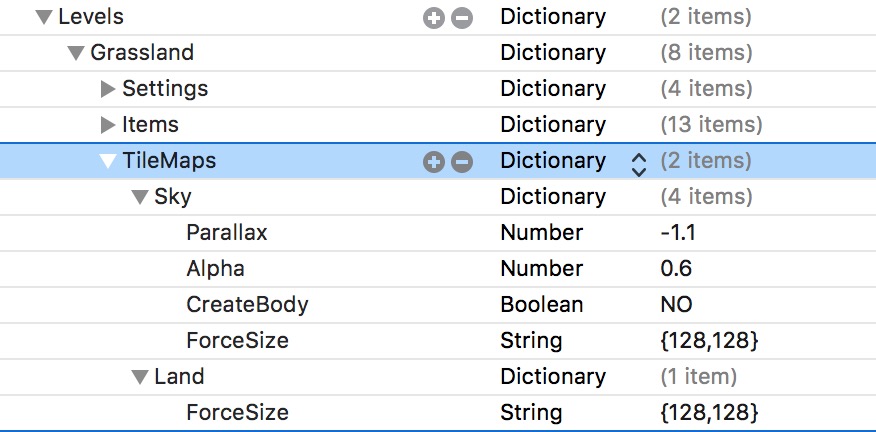Remove the TileMaps entry with minus button
876x432 pixels.
(x=461, y=161)
